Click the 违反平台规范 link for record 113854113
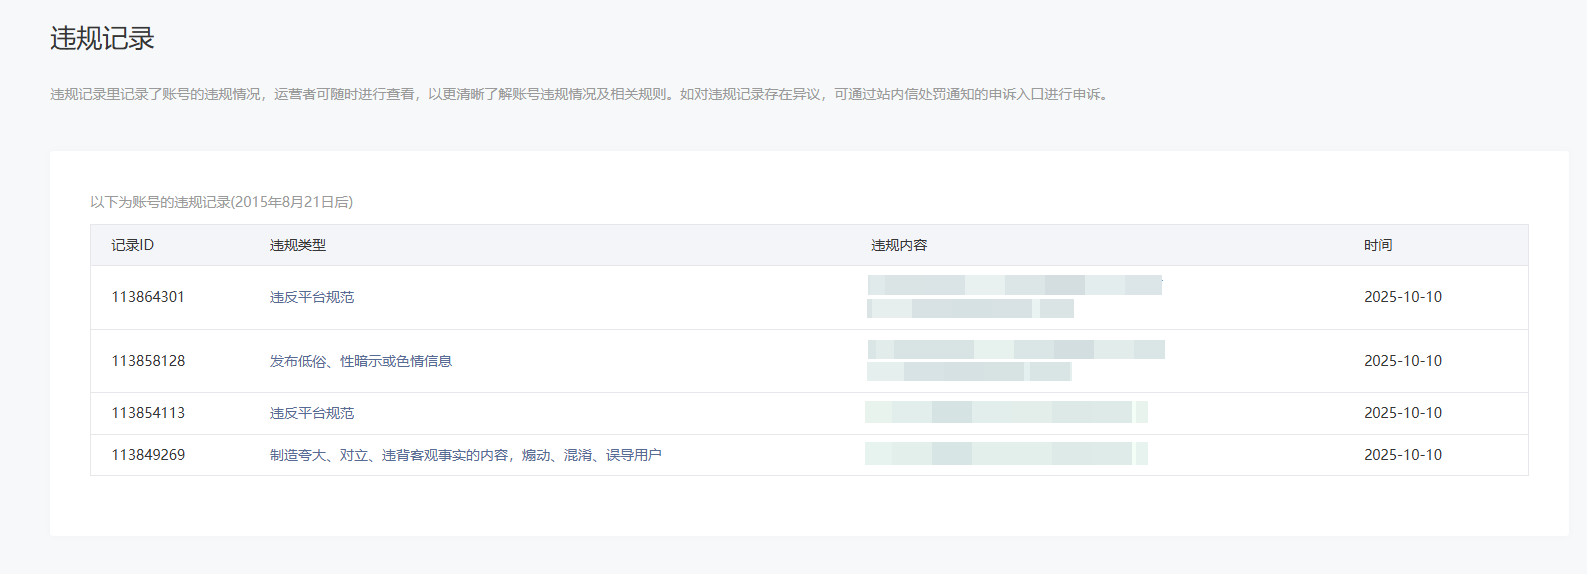 point(312,413)
